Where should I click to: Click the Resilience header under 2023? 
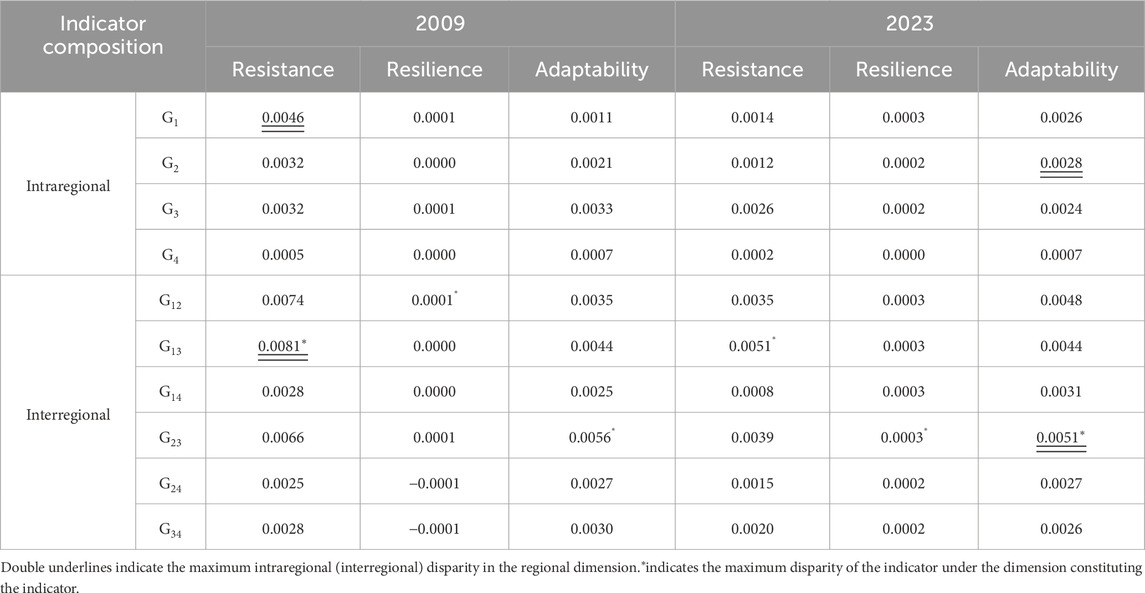pyautogui.click(x=904, y=69)
